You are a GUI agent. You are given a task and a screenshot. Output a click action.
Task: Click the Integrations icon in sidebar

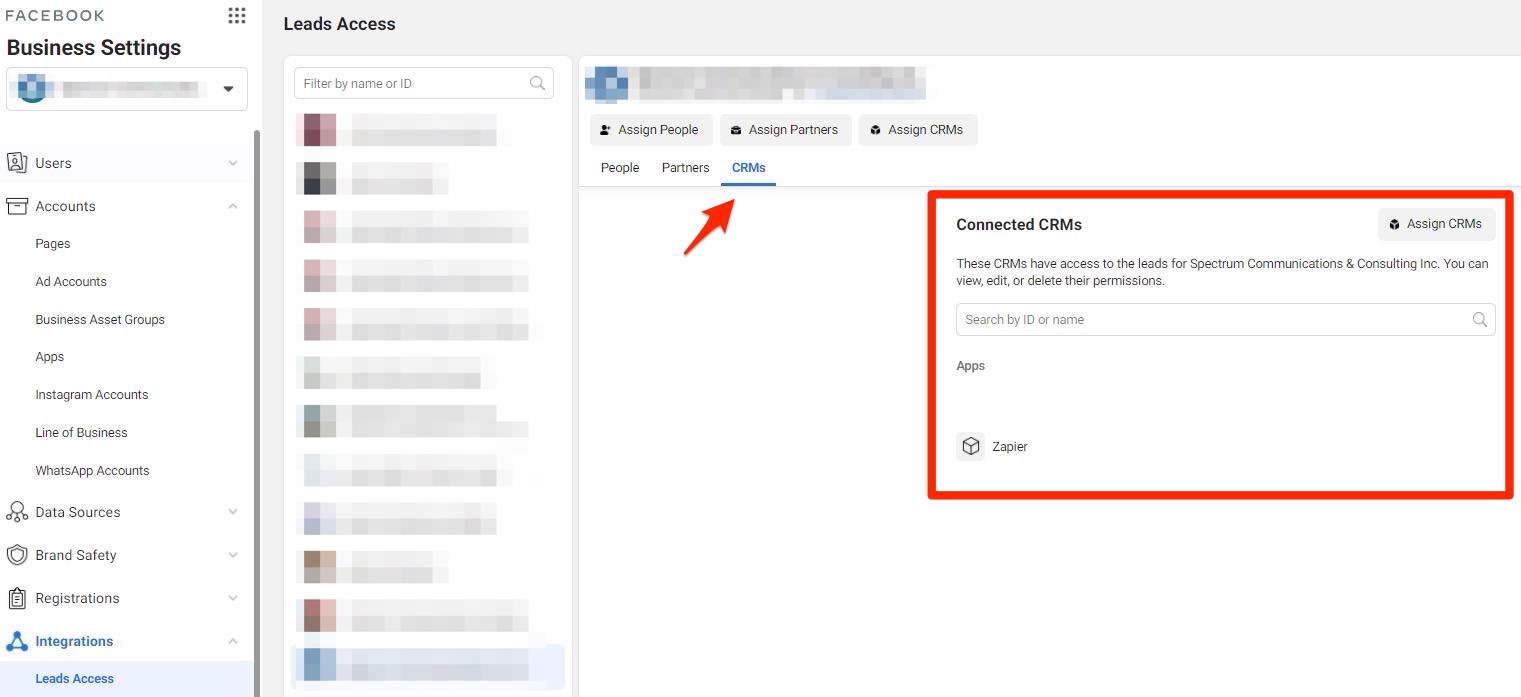17,641
